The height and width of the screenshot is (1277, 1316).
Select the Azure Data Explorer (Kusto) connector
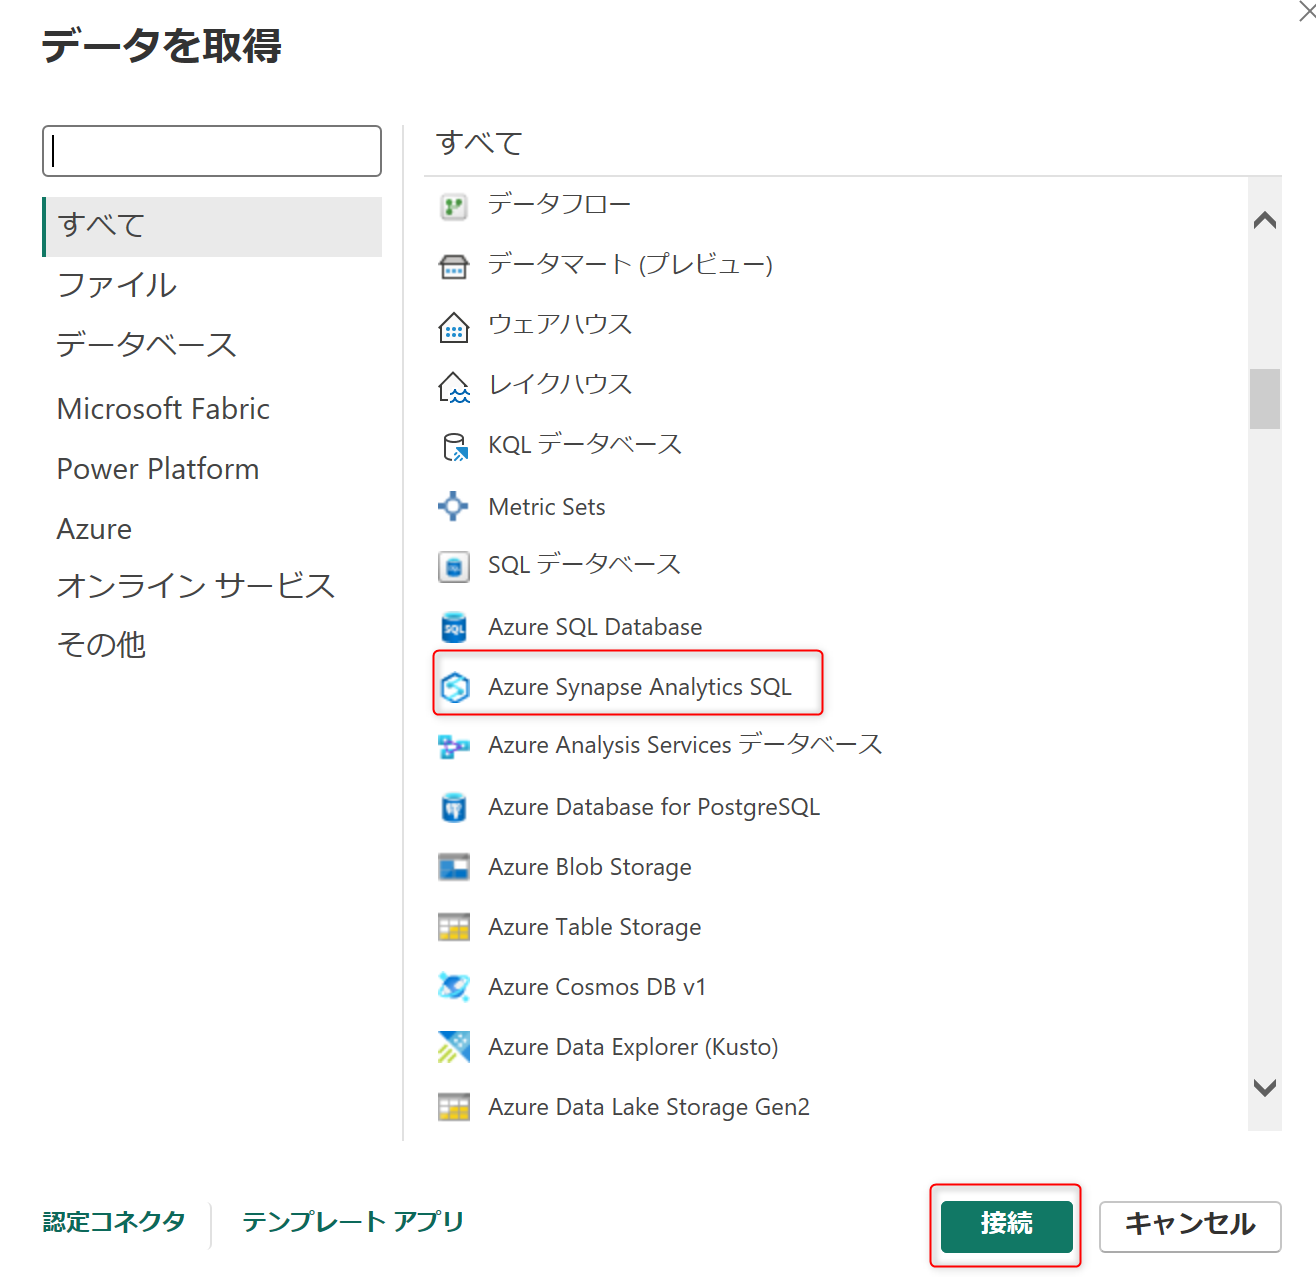[x=633, y=1047]
